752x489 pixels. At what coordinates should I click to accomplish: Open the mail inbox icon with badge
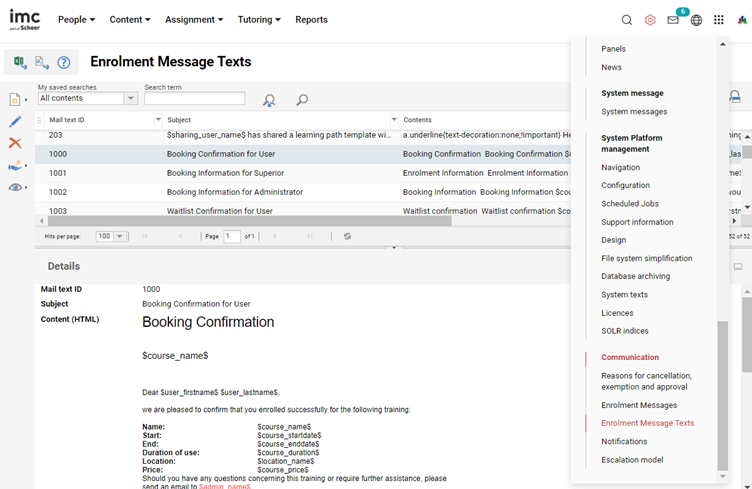[x=673, y=20]
